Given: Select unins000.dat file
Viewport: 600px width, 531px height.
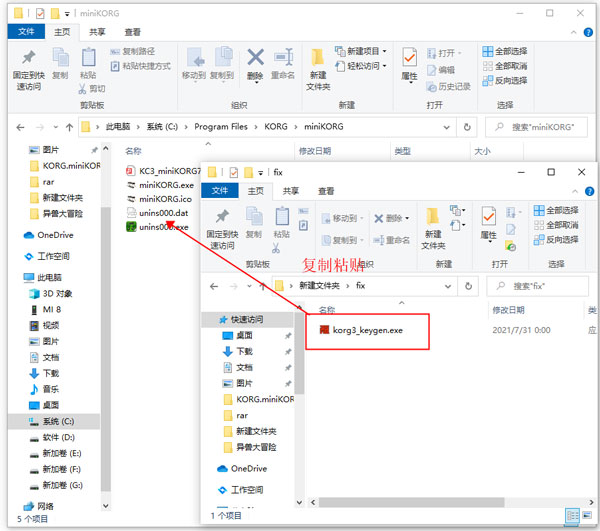Looking at the screenshot, I should (x=158, y=213).
